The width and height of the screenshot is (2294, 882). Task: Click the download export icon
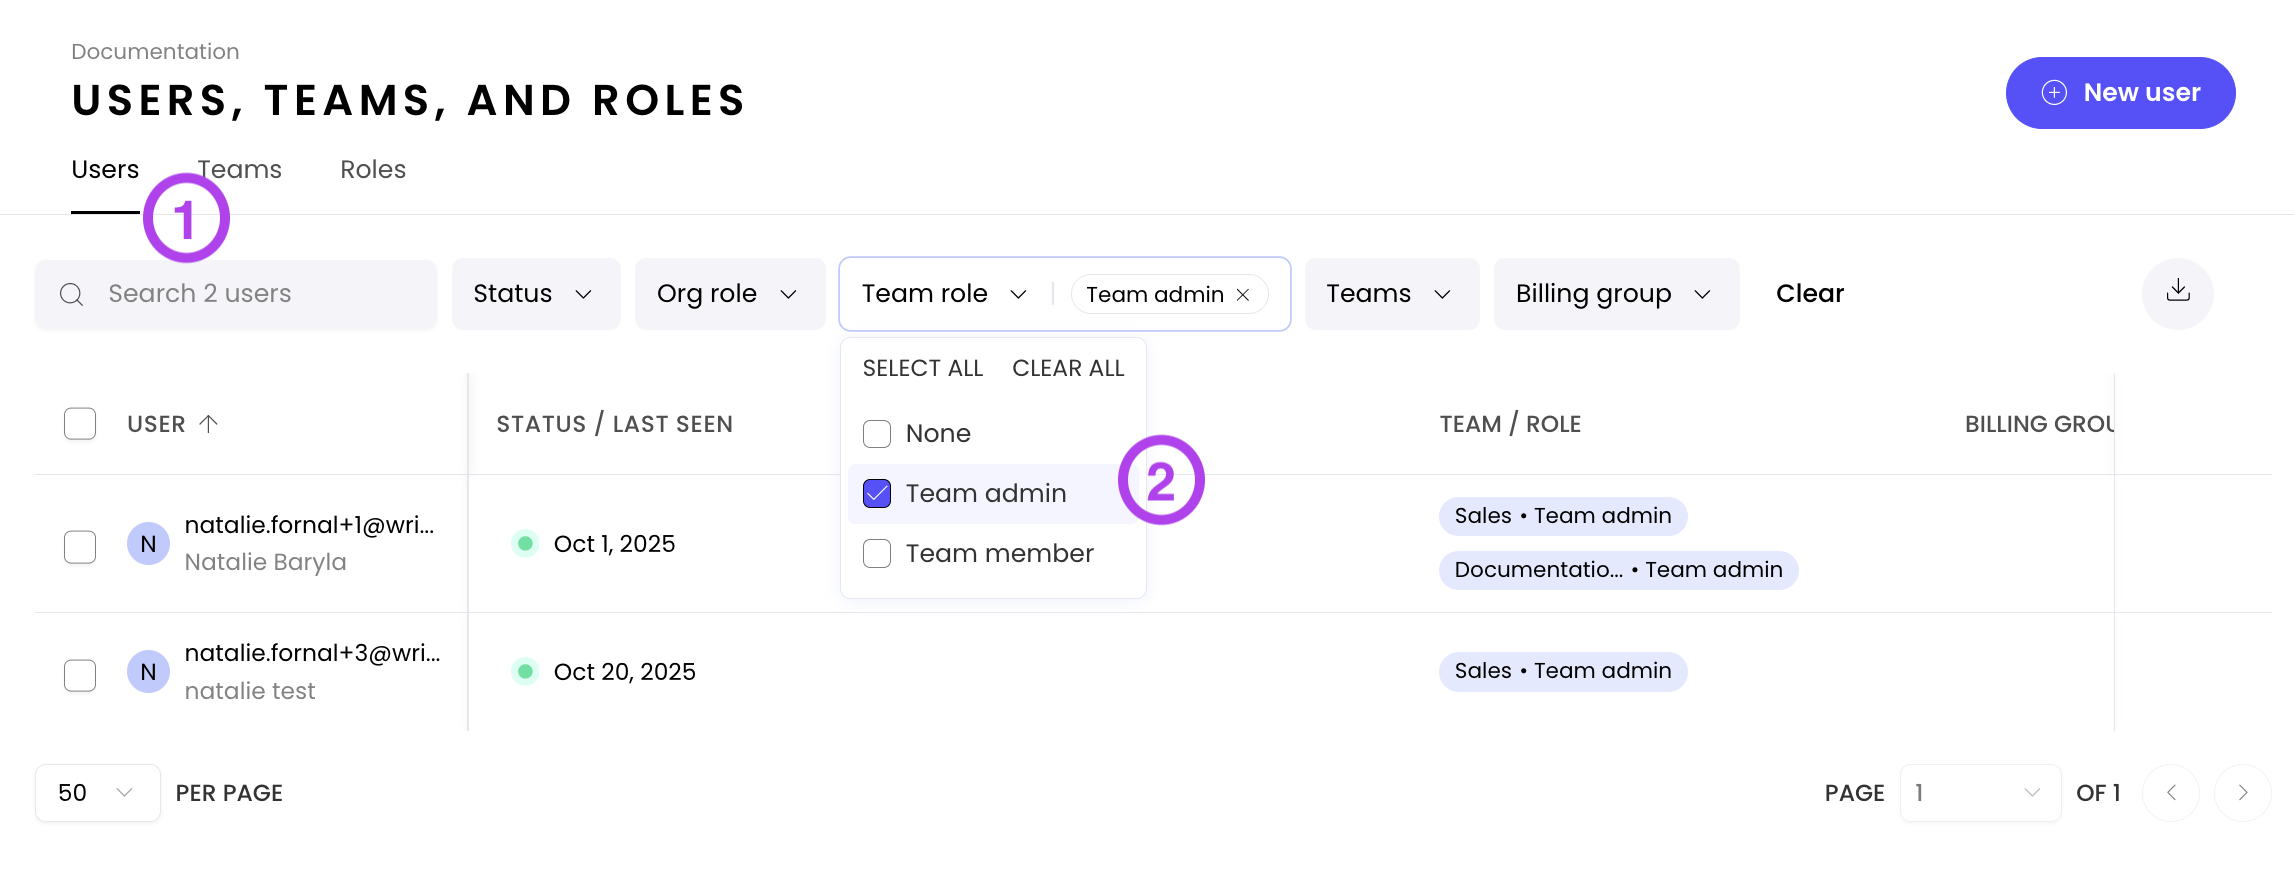(x=2177, y=292)
